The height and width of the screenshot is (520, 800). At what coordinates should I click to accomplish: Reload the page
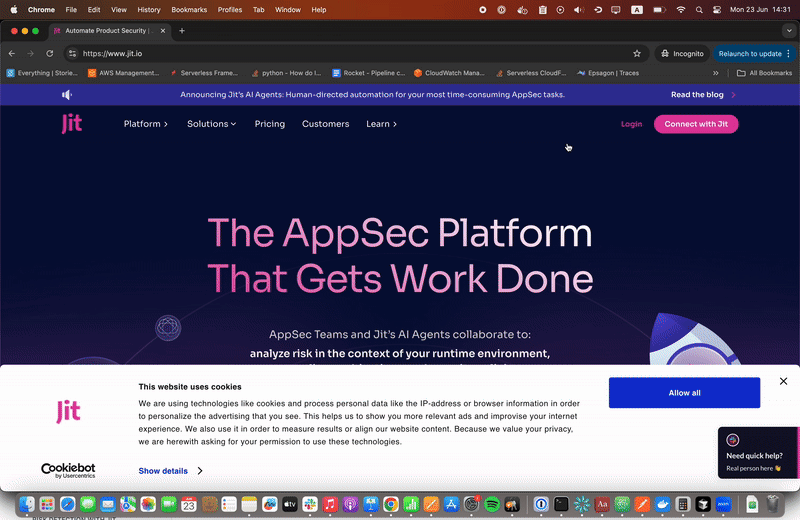(x=49, y=54)
